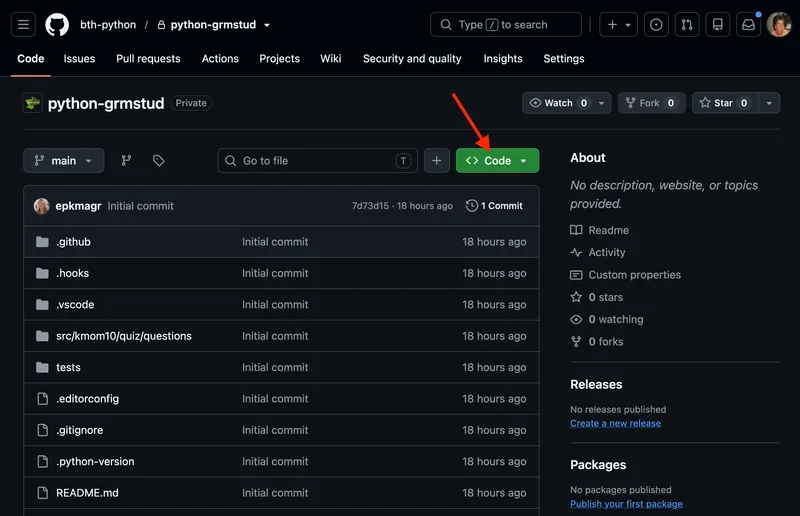Screen dimensions: 800x516
Task: Open repositories icon in top header
Action: 717,24
